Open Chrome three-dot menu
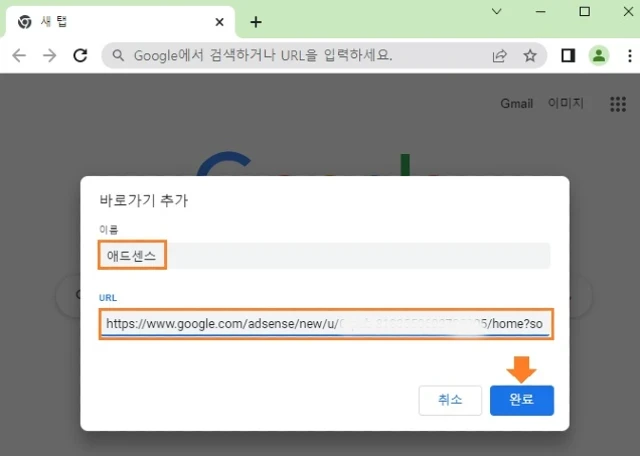 click(630, 56)
